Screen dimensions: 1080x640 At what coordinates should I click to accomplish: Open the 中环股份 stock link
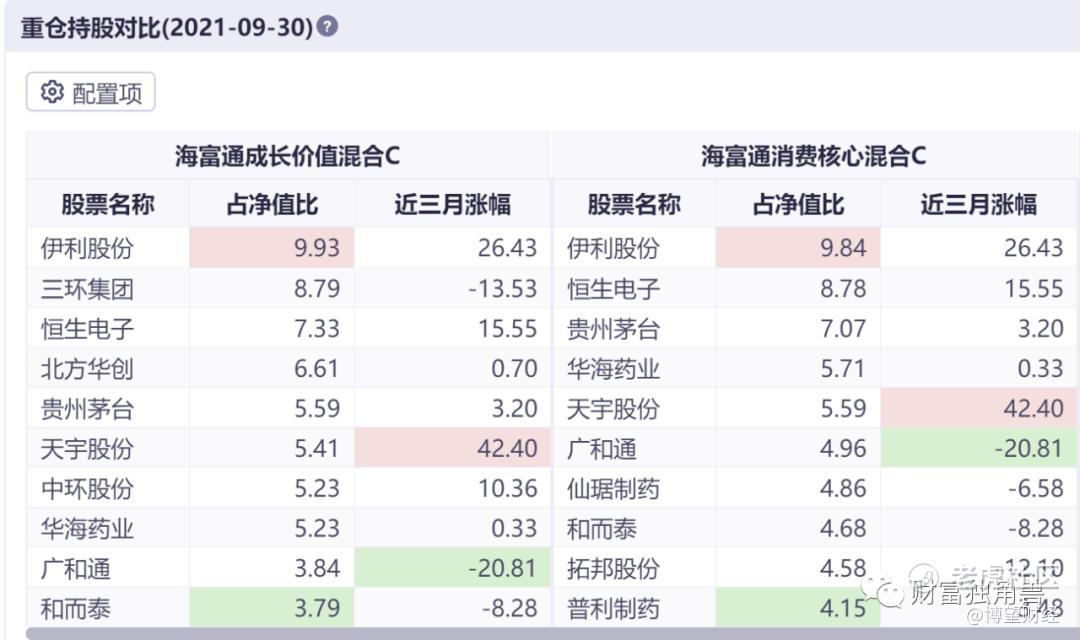87,489
